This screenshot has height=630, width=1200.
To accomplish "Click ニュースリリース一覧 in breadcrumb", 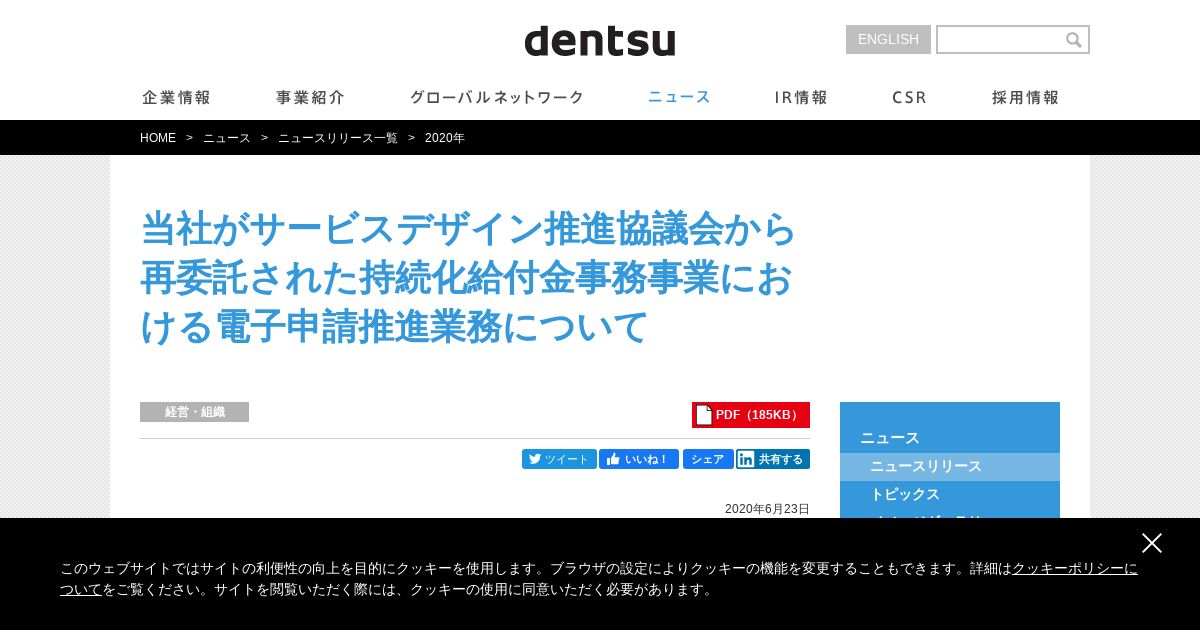I will coord(338,138).
